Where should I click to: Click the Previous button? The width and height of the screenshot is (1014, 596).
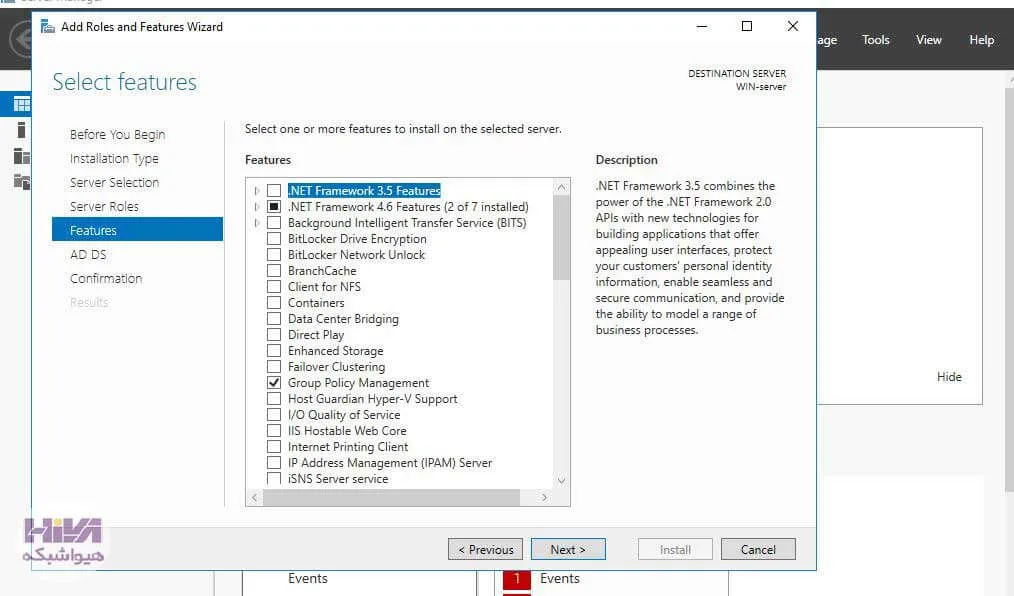click(485, 549)
